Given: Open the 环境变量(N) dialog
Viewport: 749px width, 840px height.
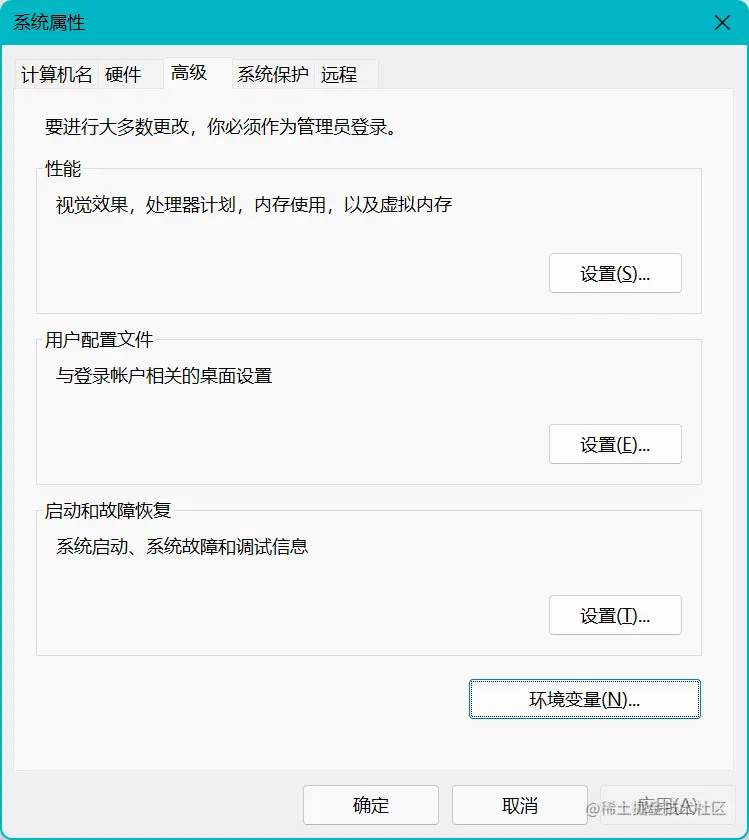Looking at the screenshot, I should pyautogui.click(x=584, y=699).
